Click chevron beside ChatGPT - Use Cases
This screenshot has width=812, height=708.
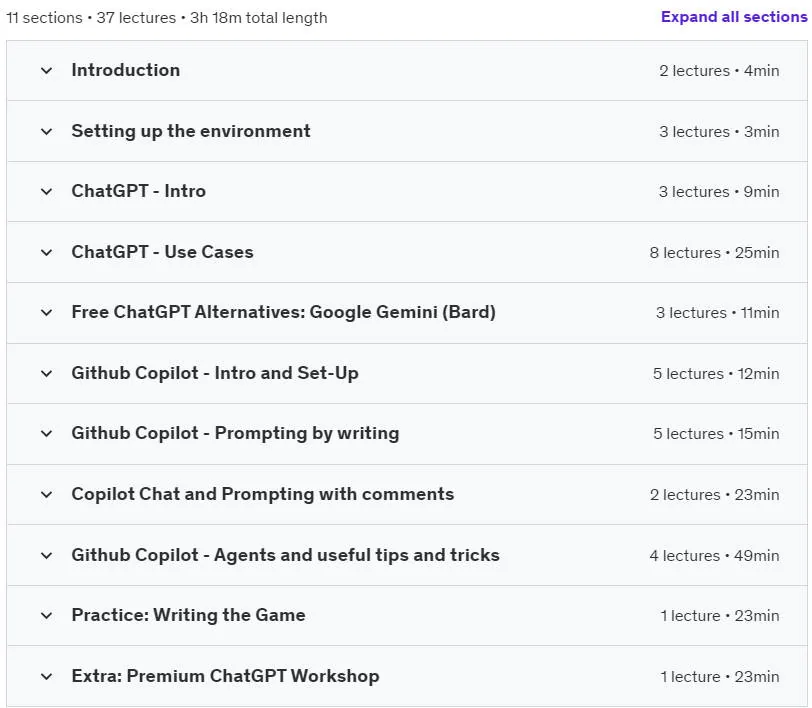coord(47,253)
